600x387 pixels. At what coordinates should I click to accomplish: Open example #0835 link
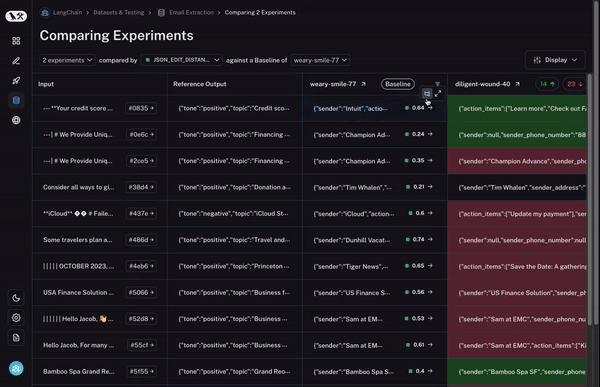(x=141, y=108)
